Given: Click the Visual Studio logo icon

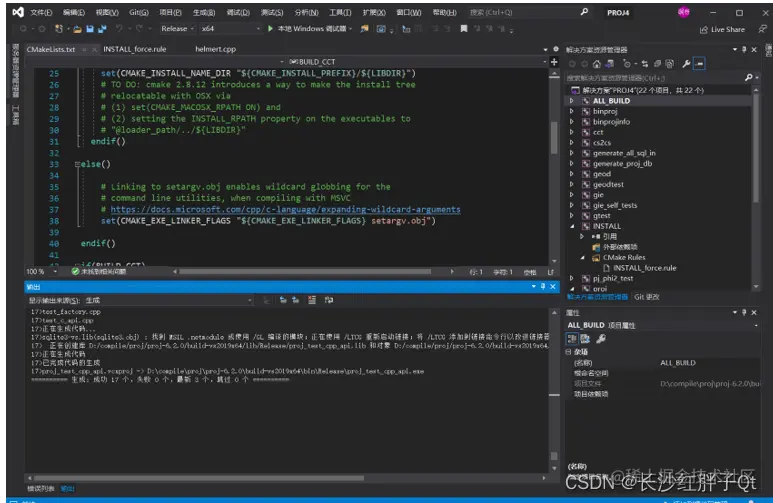Looking at the screenshot, I should pyautogui.click(x=18, y=12).
